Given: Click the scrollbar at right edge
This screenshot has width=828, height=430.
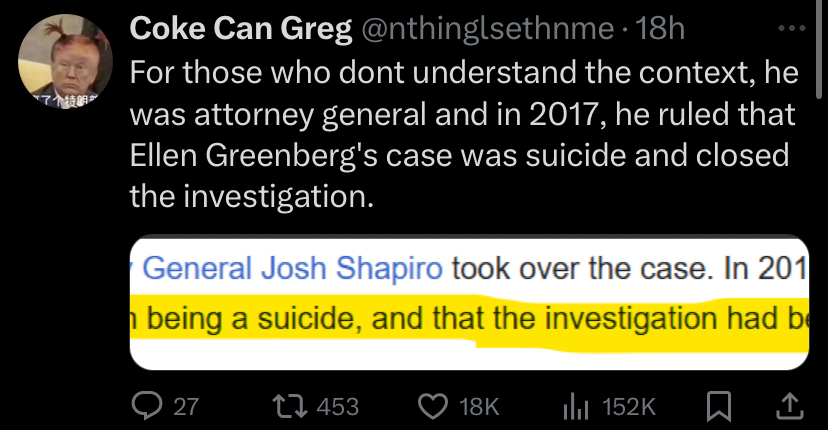Looking at the screenshot, I should coord(820,48).
